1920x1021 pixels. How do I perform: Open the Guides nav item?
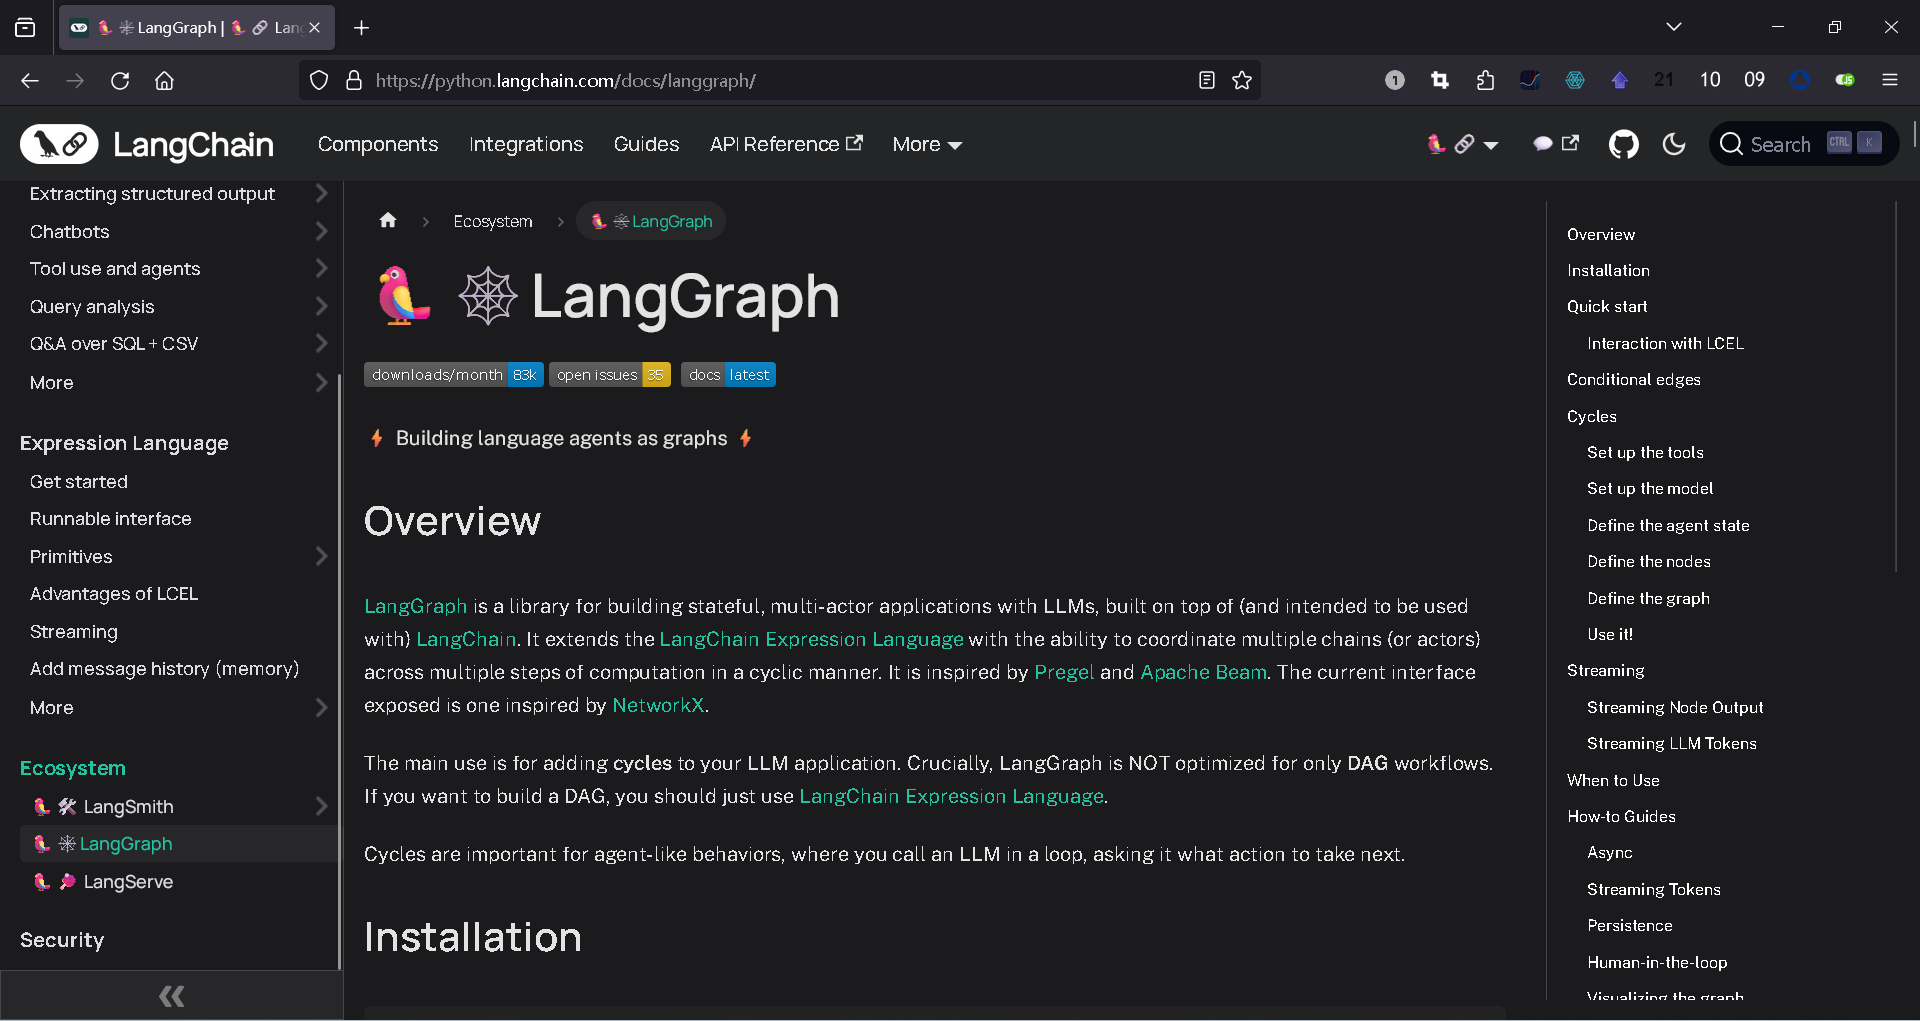[x=646, y=144]
